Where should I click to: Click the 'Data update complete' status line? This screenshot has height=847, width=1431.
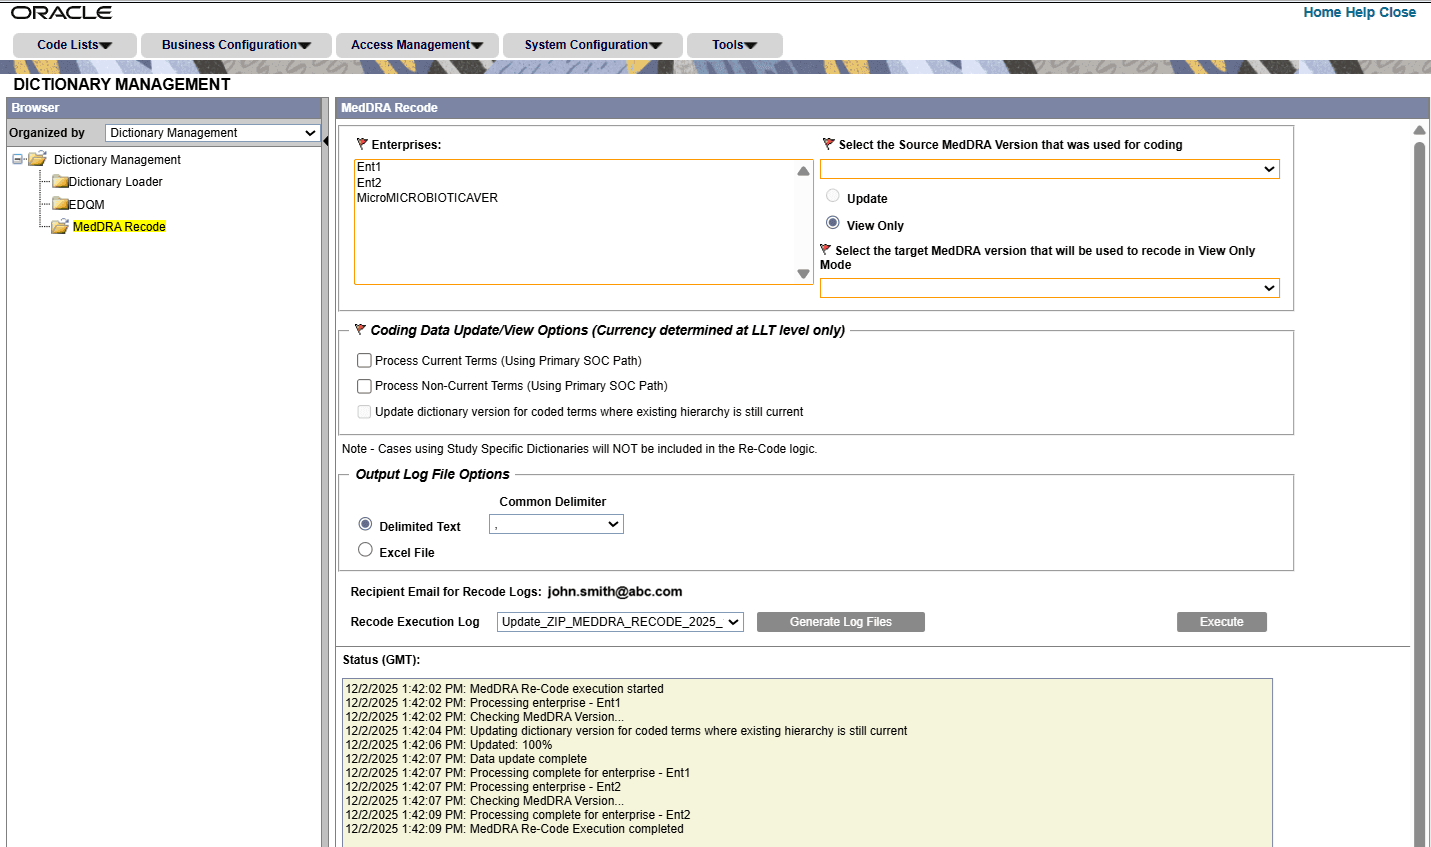(466, 759)
